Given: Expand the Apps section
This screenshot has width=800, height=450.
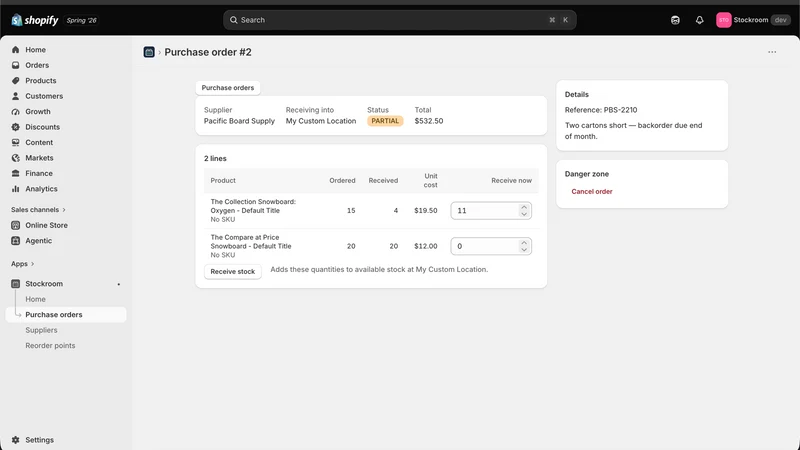Looking at the screenshot, I should pyautogui.click(x=22, y=264).
